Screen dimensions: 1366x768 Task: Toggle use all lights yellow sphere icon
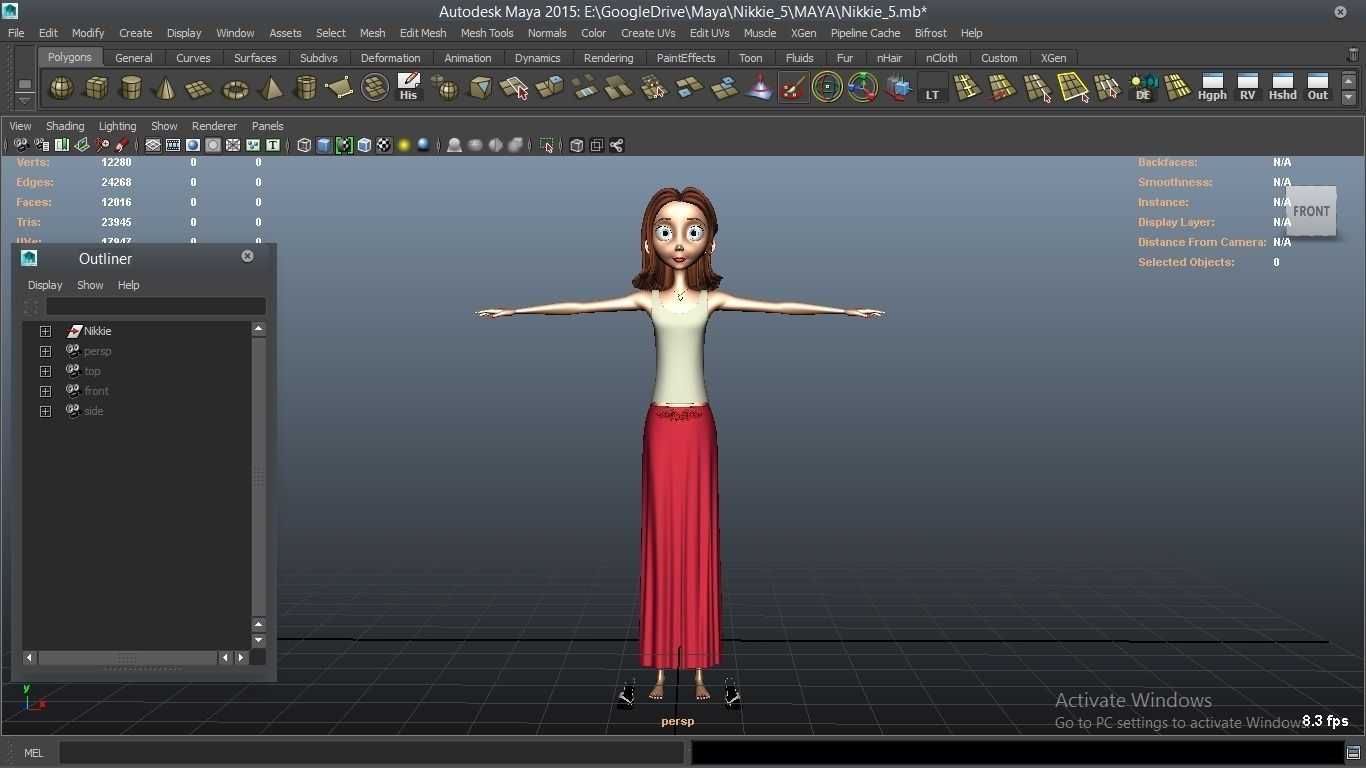pos(404,145)
